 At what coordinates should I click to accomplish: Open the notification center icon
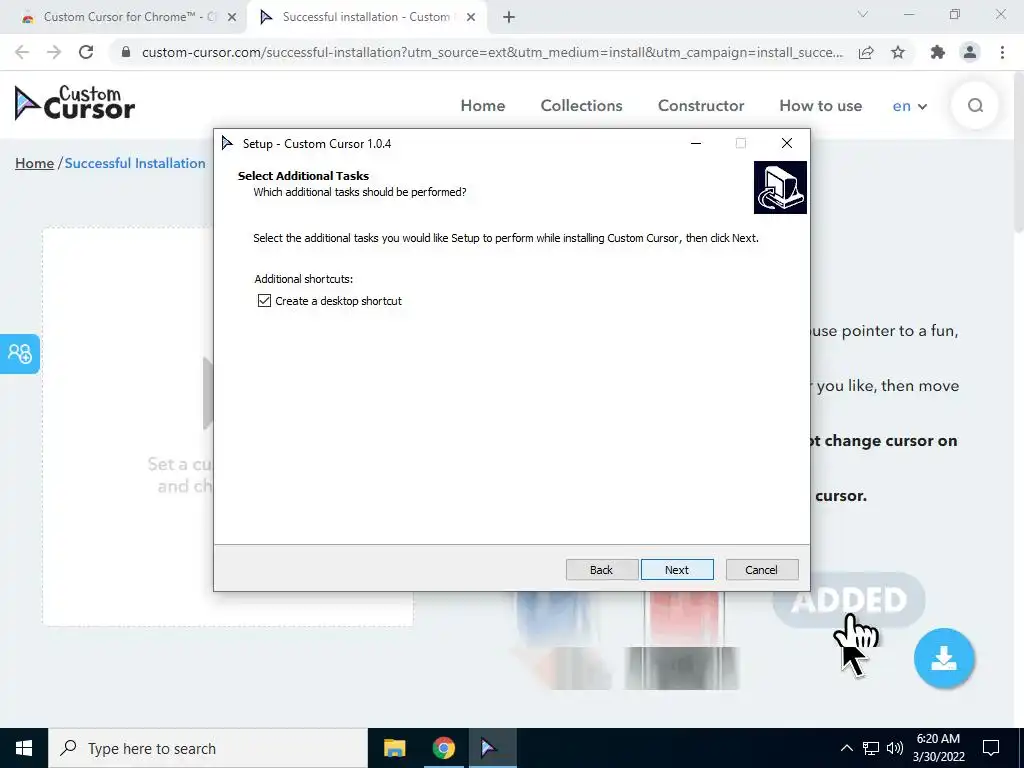(991, 748)
